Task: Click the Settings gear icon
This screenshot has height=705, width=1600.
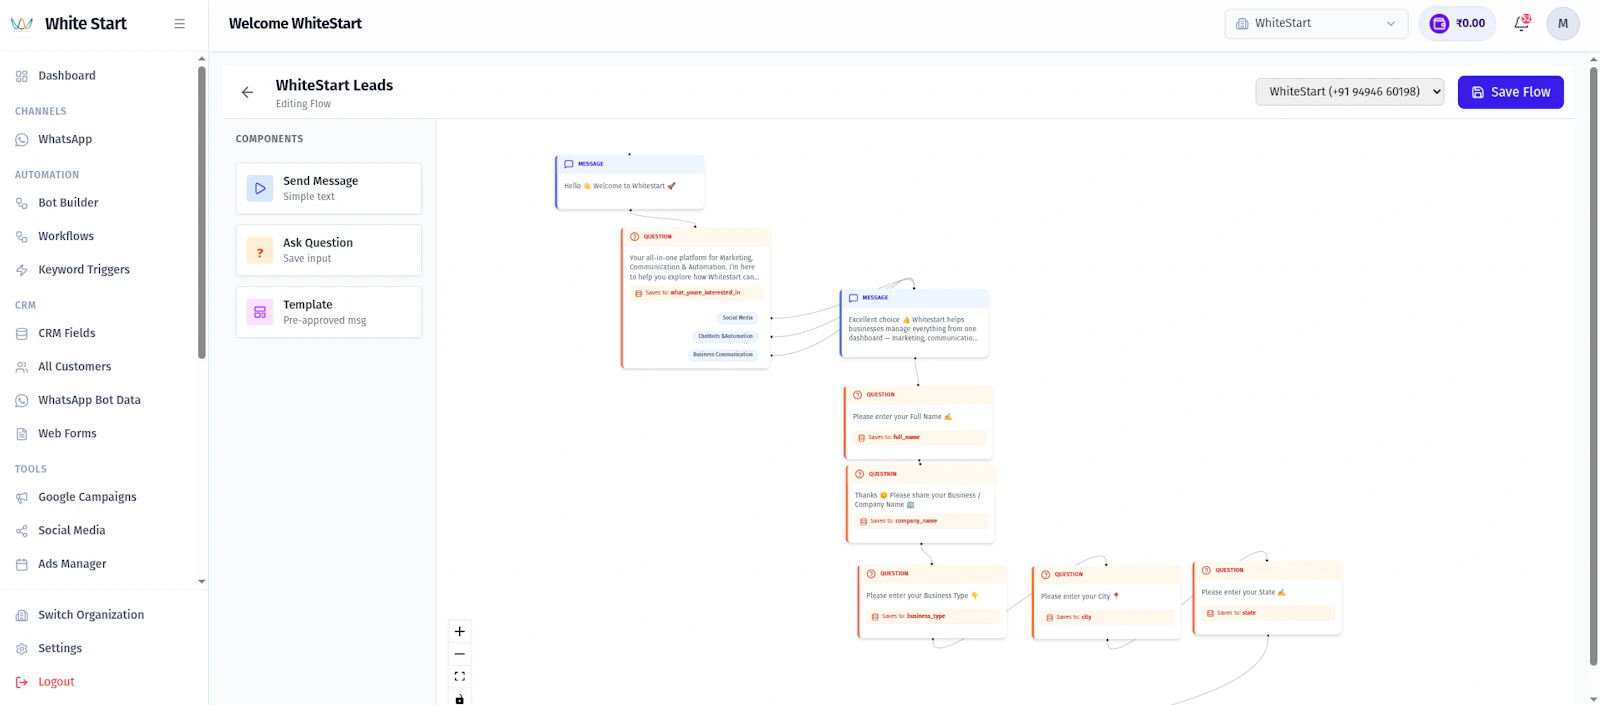Action: pos(22,649)
